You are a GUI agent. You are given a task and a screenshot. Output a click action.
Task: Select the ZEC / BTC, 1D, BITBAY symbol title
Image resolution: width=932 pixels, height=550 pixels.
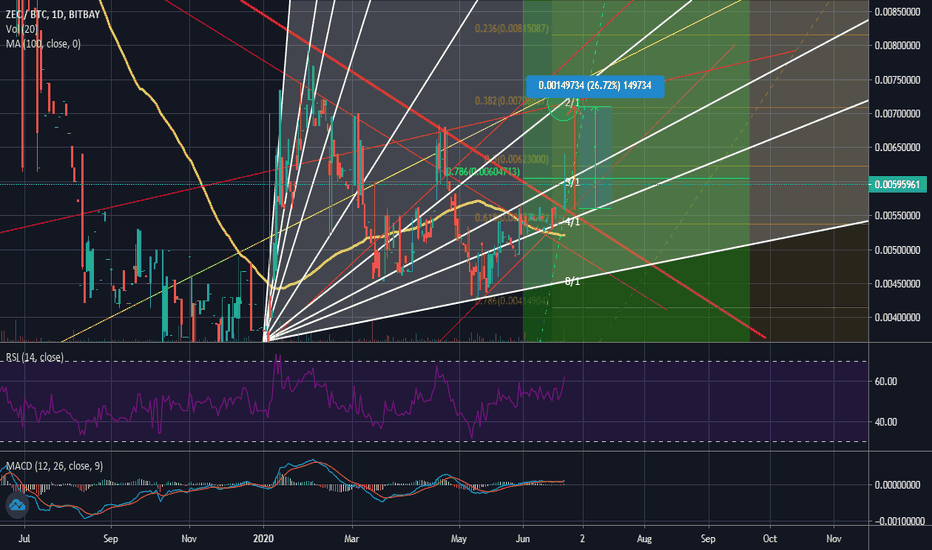pos(53,14)
